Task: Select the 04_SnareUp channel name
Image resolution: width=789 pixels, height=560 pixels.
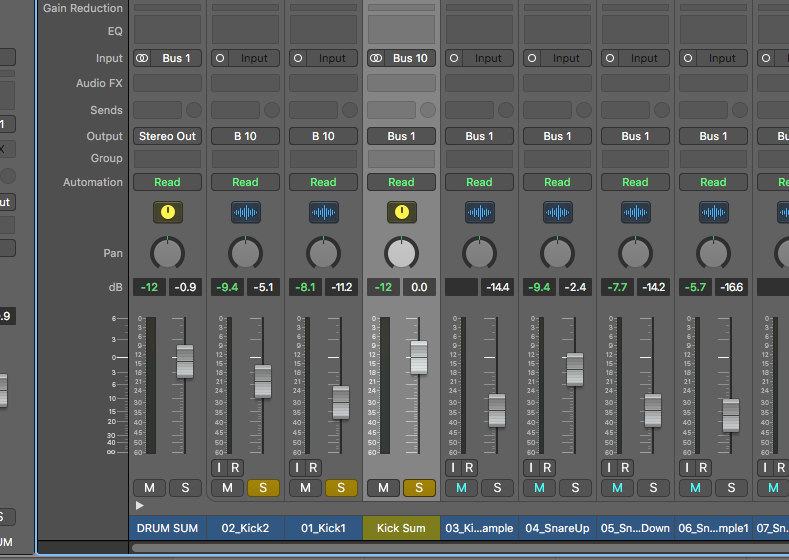Action: [x=558, y=528]
